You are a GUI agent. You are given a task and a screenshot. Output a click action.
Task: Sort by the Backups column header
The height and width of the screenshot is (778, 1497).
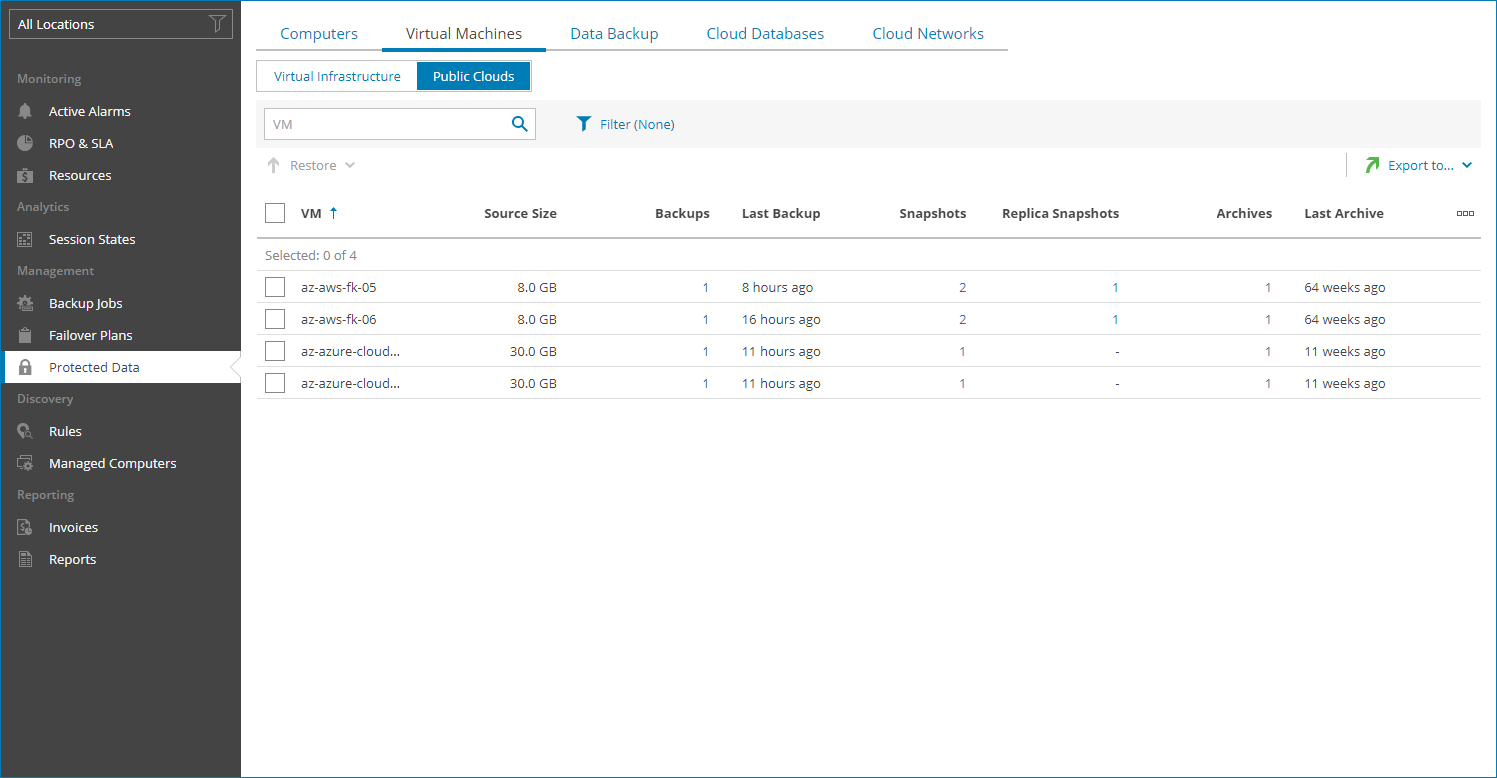click(x=682, y=213)
